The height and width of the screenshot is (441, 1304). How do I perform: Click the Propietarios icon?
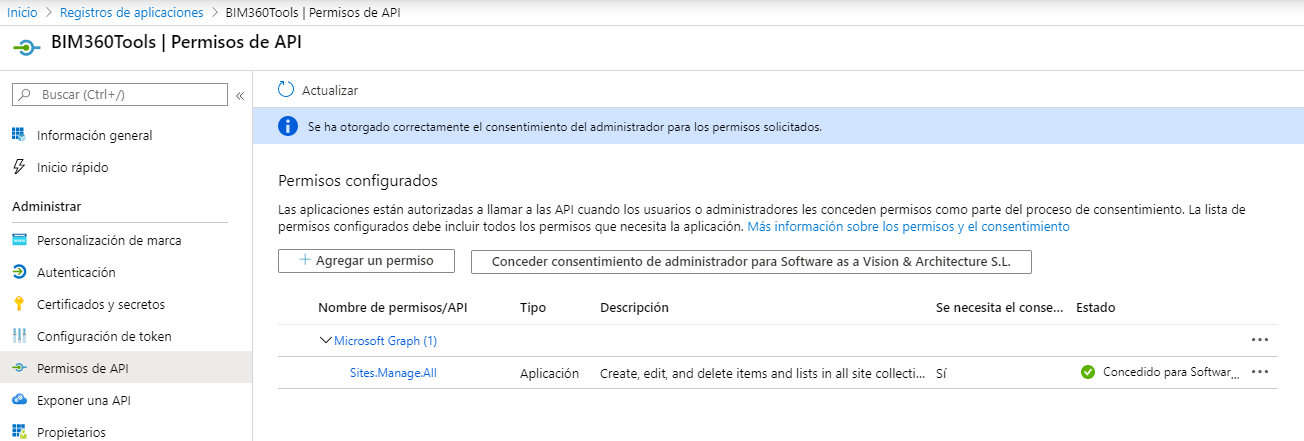pyautogui.click(x=18, y=432)
